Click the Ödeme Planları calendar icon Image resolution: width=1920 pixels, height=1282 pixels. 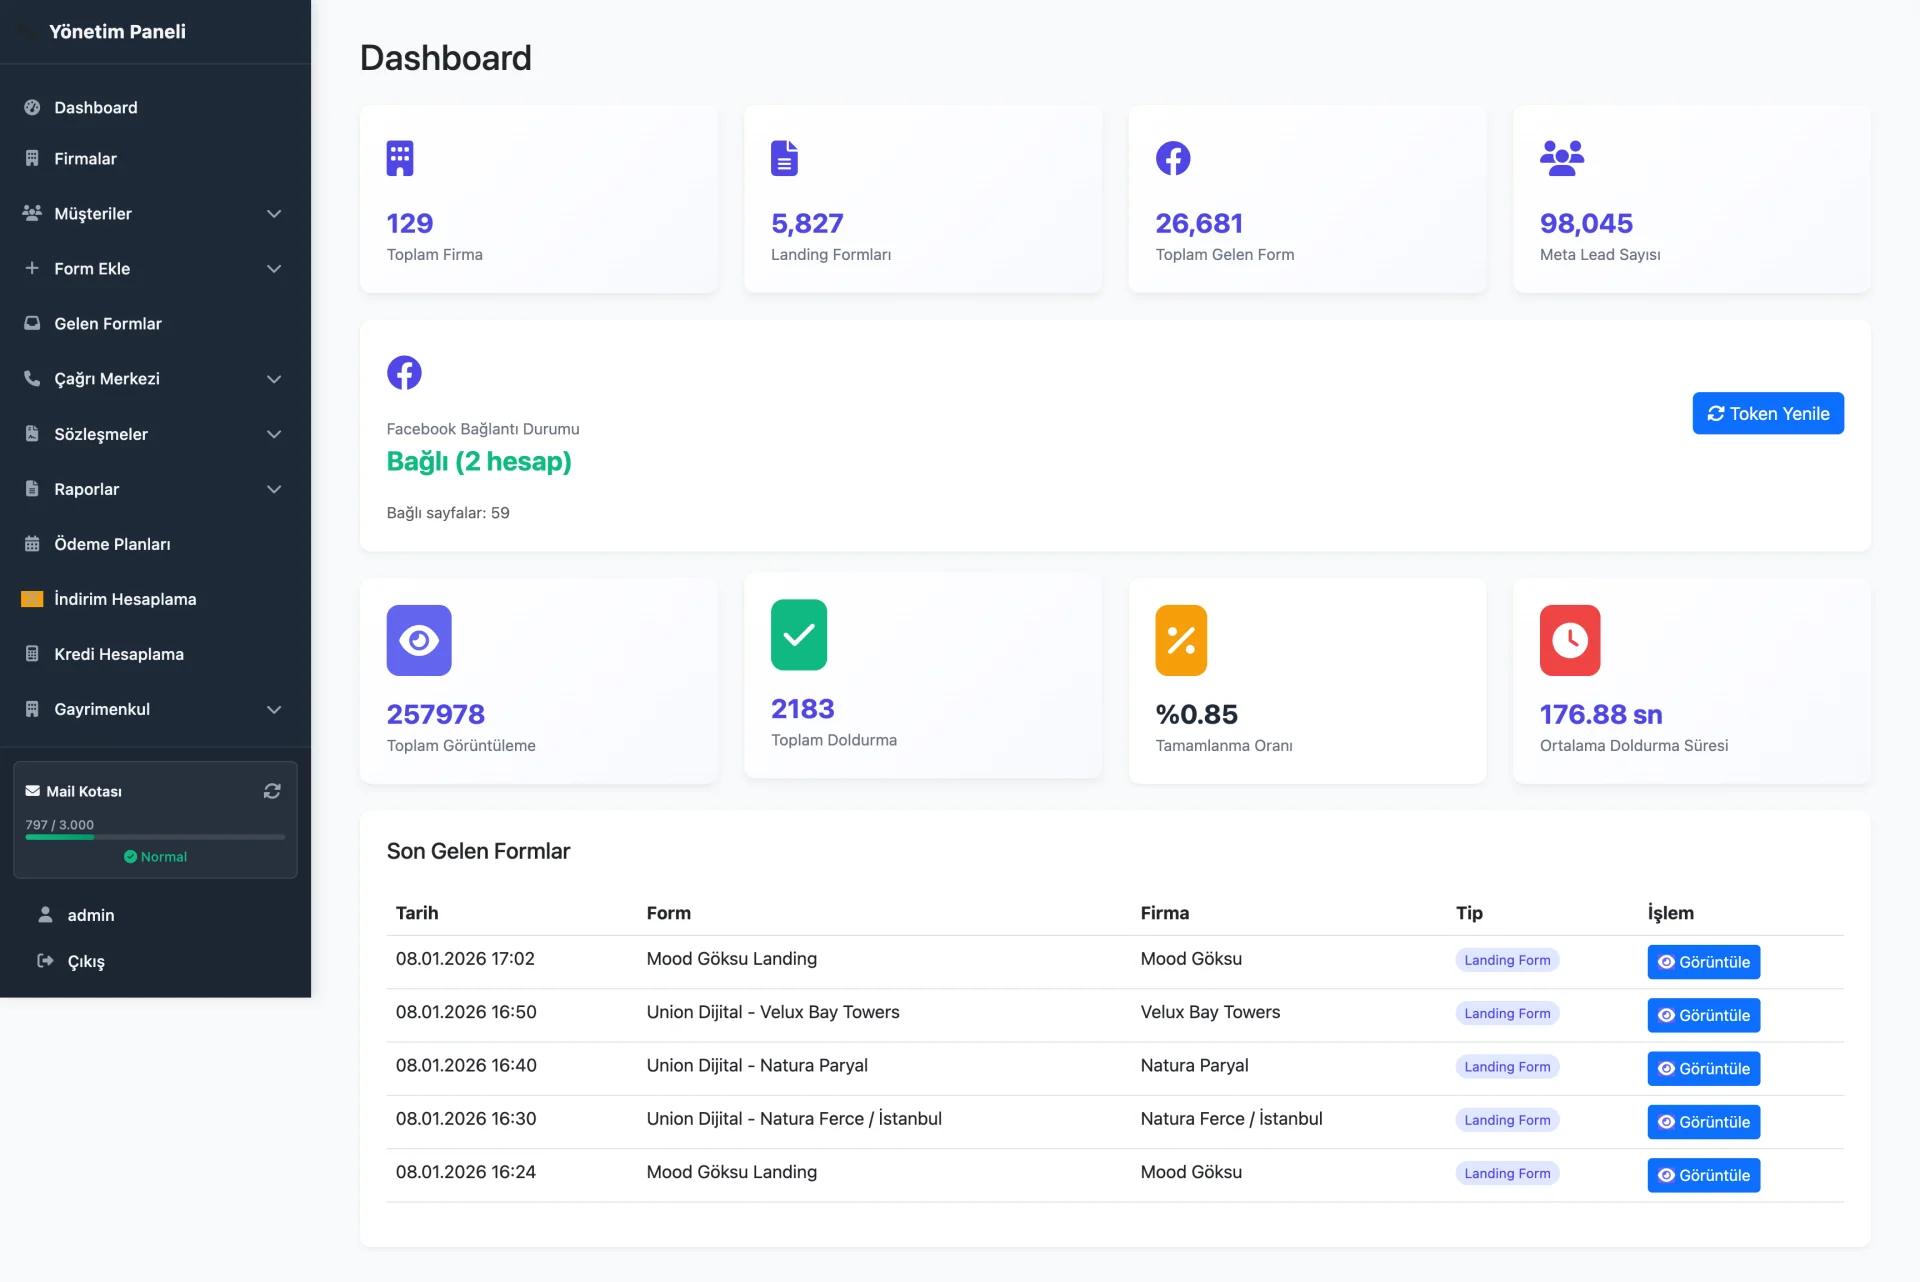(32, 544)
